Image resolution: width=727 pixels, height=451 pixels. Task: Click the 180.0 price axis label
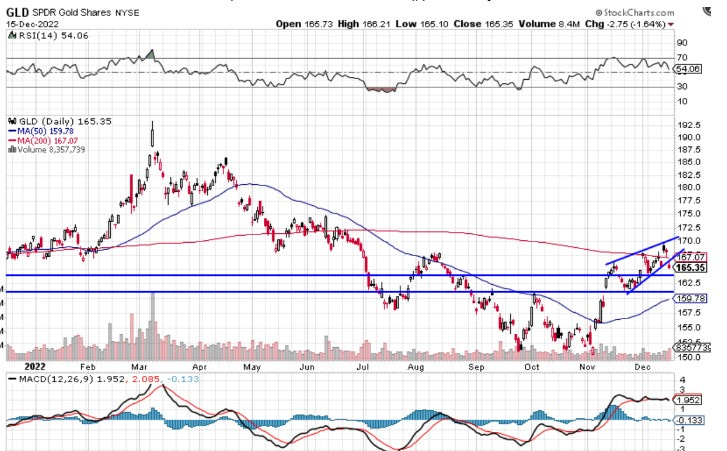[689, 187]
